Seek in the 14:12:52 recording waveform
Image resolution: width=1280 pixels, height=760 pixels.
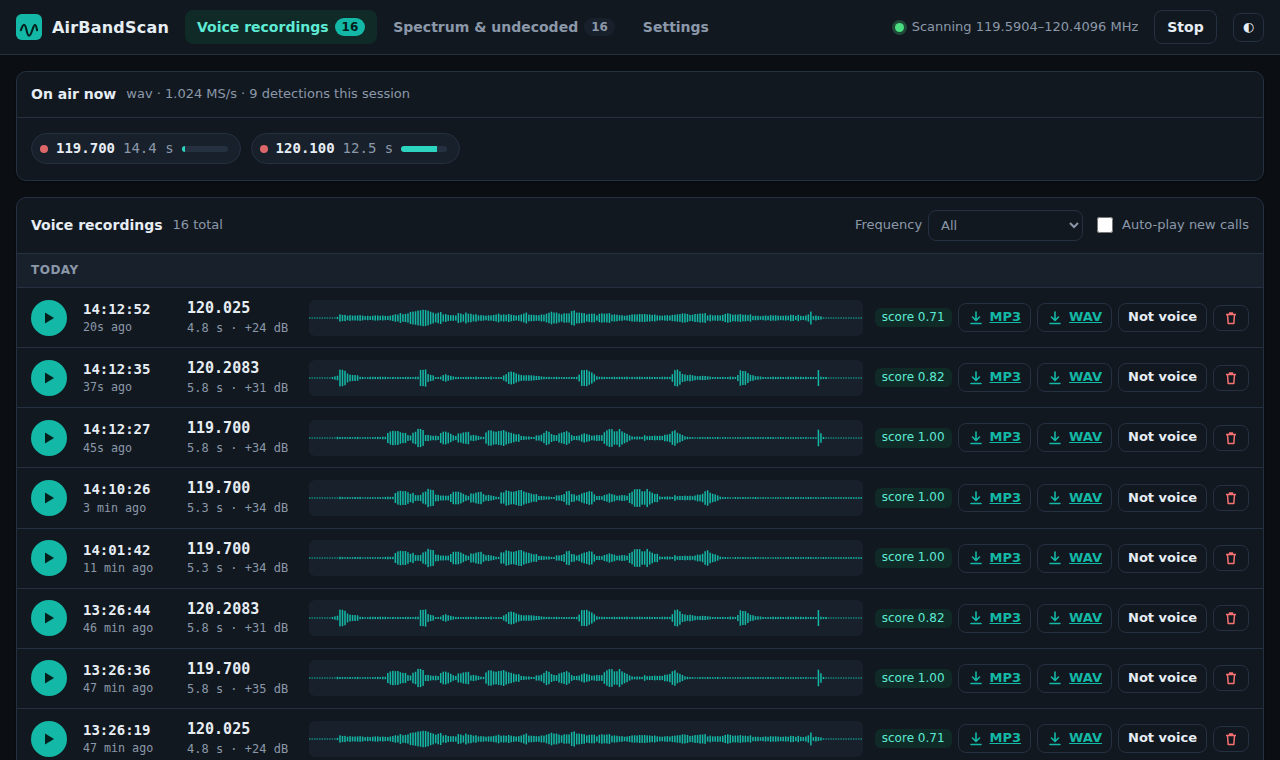[586, 318]
